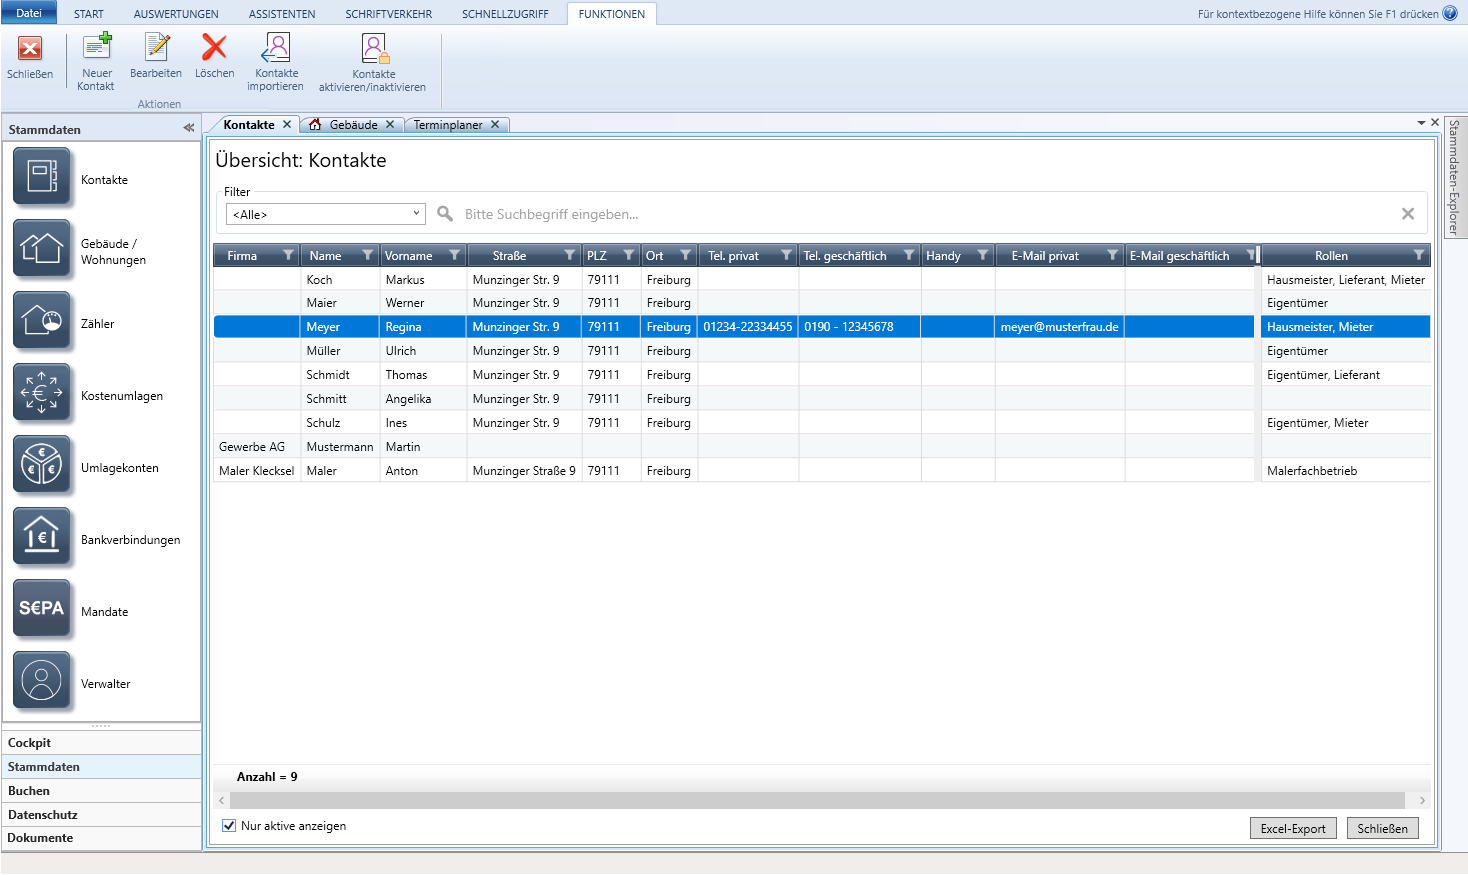The image size is (1468, 875).
Task: Open Gebäude / Wohnungen in sidebar
Action: [42, 249]
